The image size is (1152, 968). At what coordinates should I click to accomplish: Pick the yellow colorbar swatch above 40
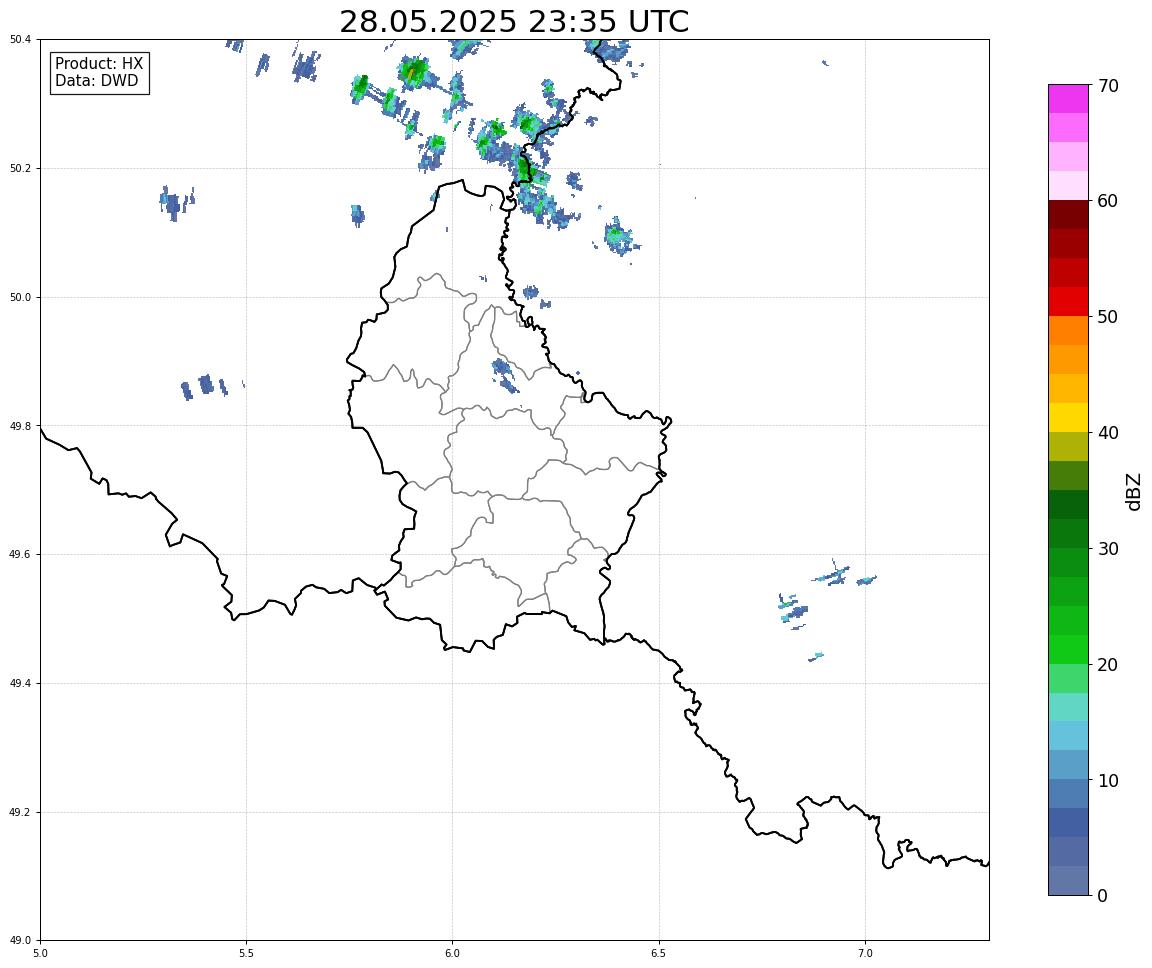(1068, 417)
